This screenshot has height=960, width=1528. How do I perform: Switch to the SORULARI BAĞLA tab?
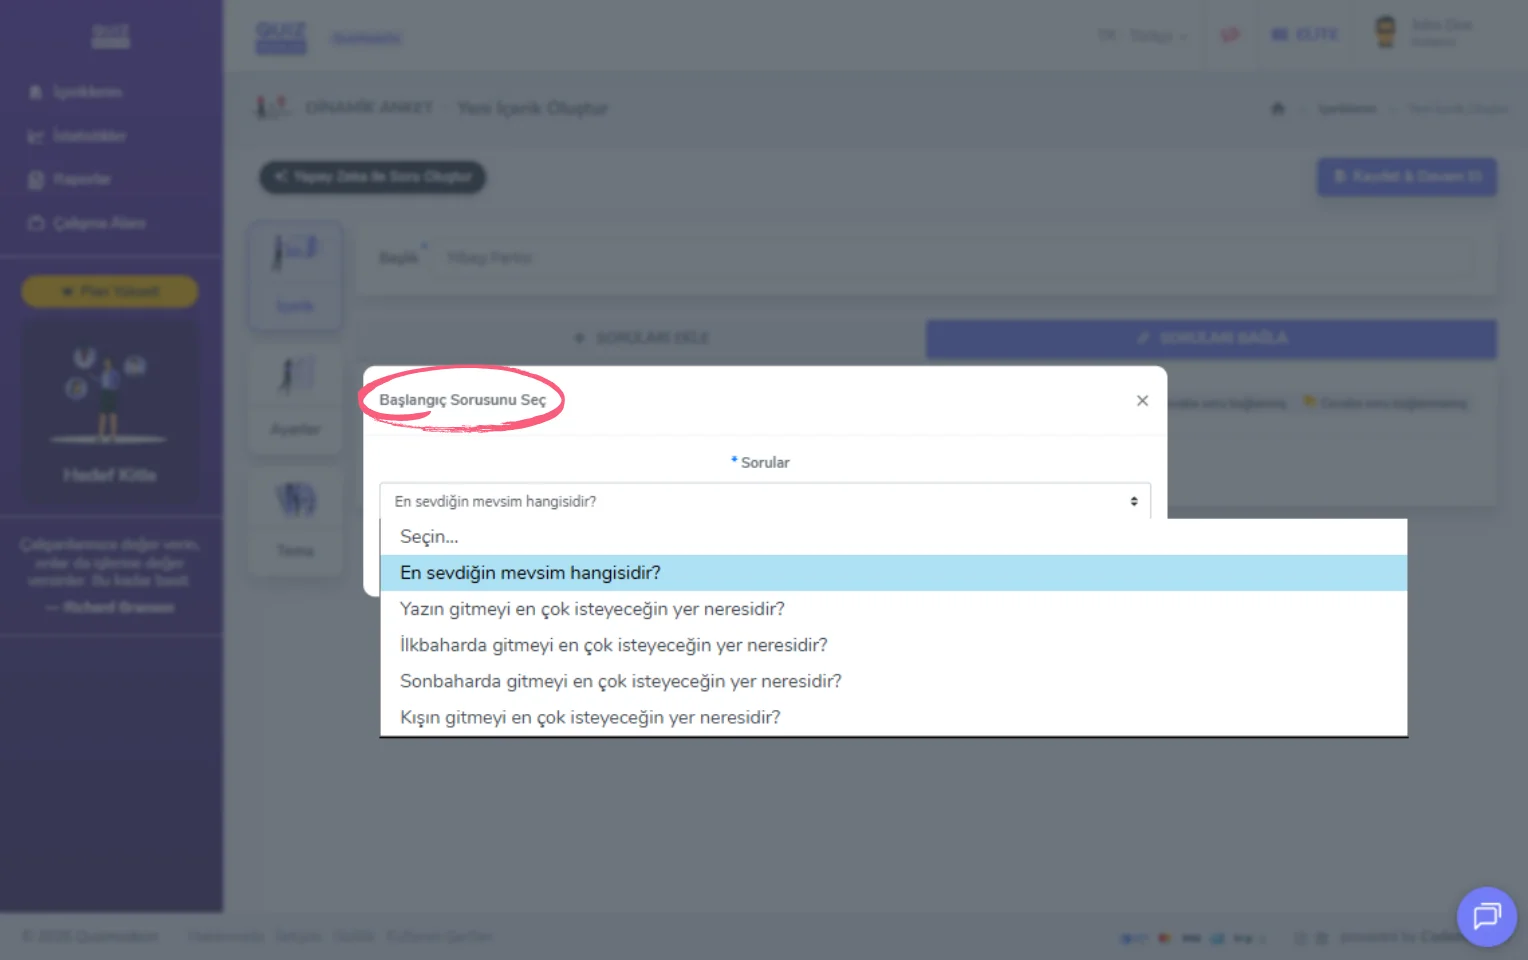(1211, 339)
